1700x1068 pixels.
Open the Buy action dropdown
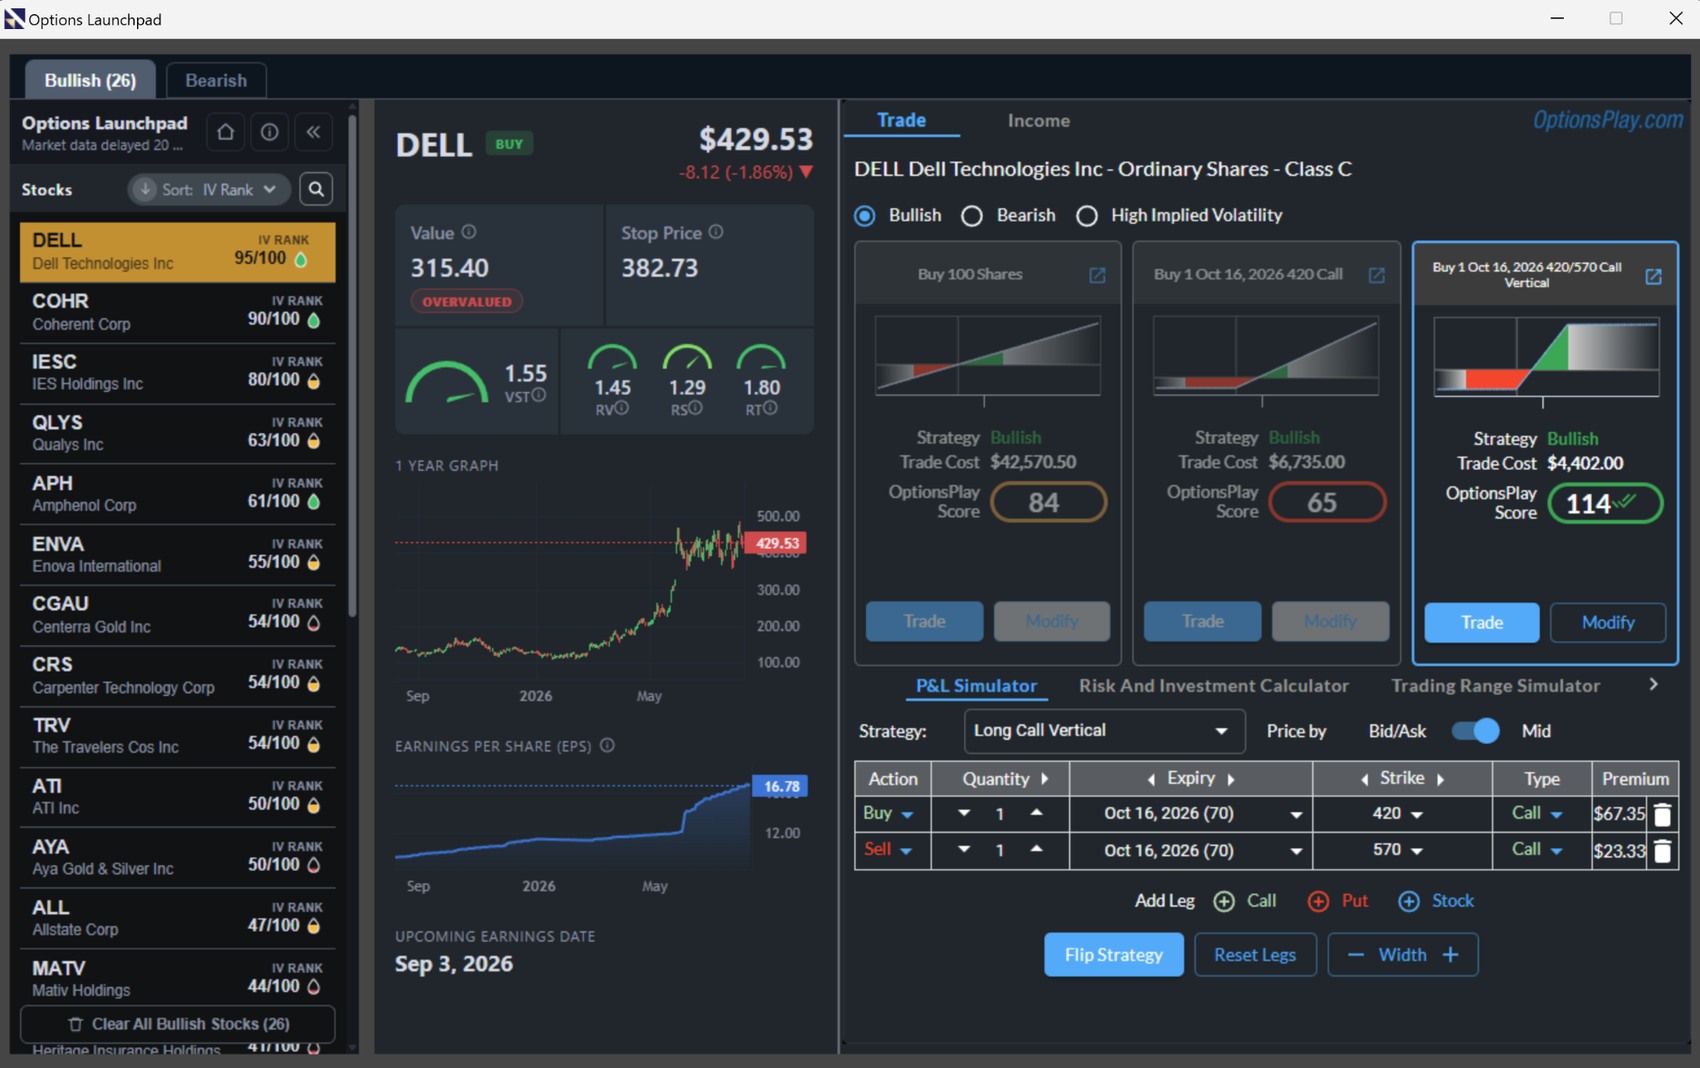(889, 813)
